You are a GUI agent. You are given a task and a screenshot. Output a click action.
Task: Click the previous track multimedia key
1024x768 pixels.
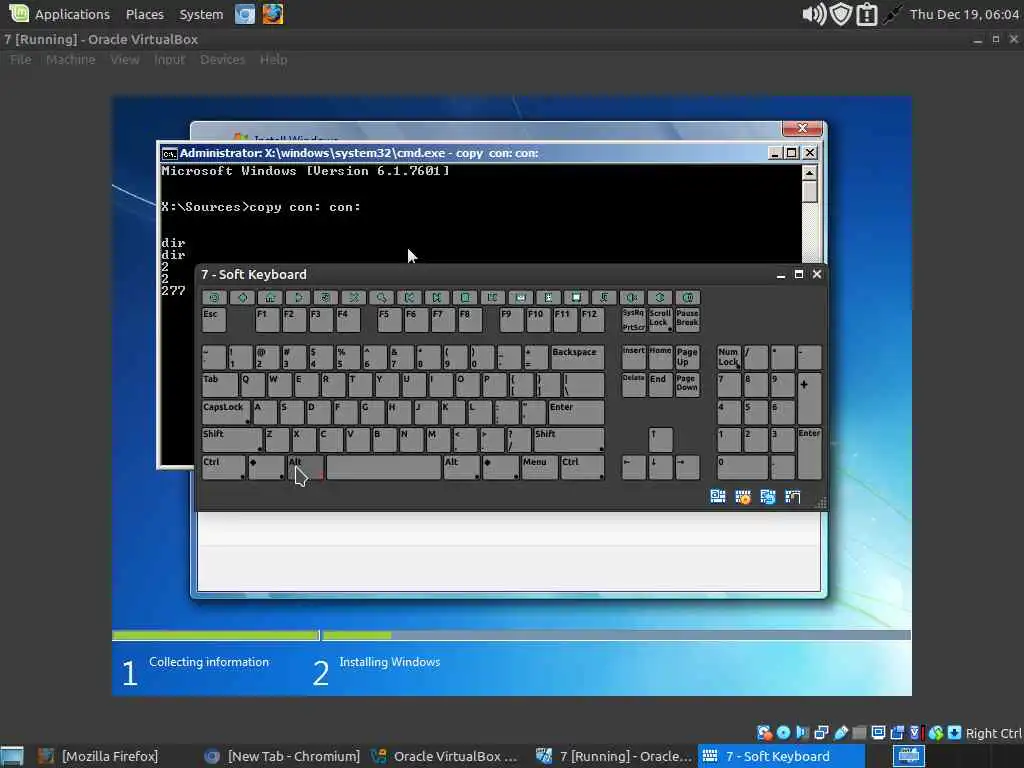[x=409, y=298]
